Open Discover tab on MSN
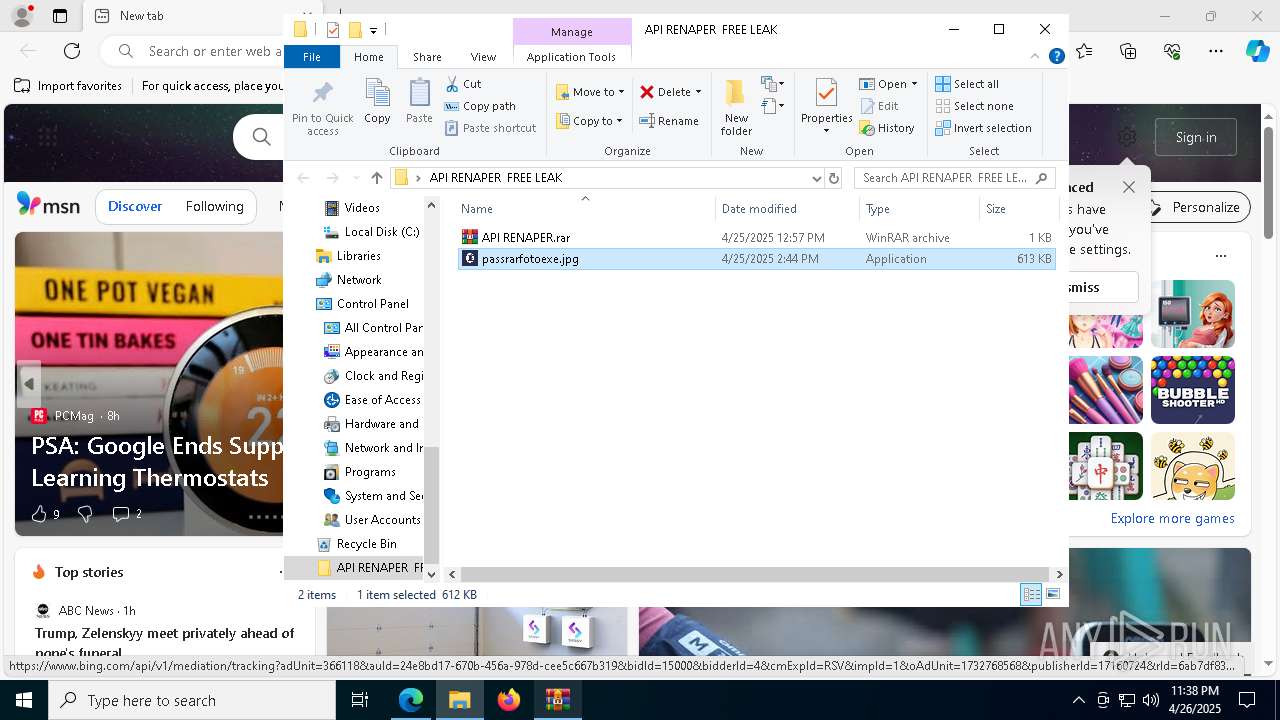 [x=135, y=206]
